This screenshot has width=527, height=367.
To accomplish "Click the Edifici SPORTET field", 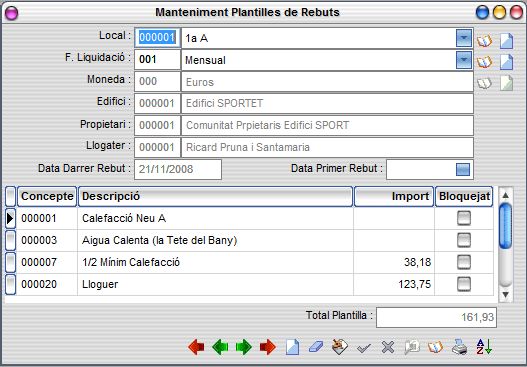I will pyautogui.click(x=327, y=104).
